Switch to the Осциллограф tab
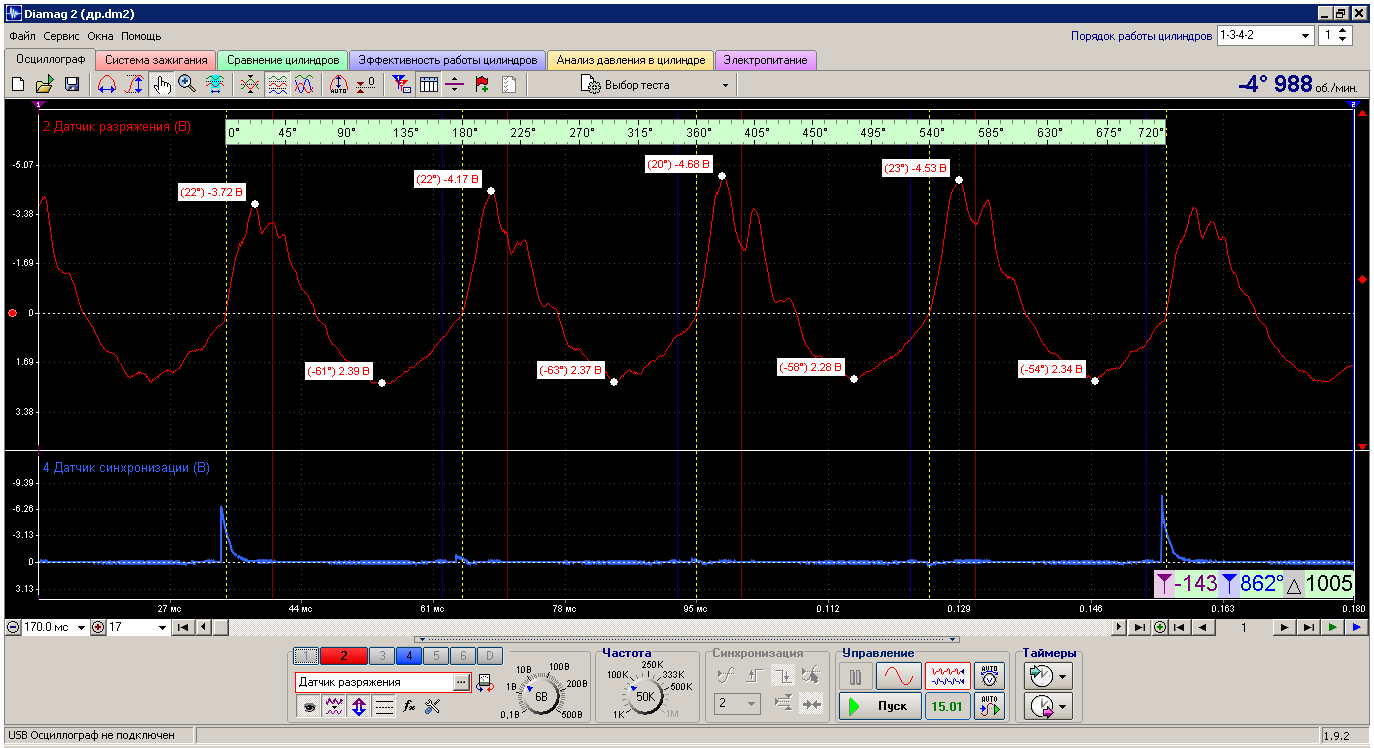Image resolution: width=1374 pixels, height=748 pixels. click(50, 60)
